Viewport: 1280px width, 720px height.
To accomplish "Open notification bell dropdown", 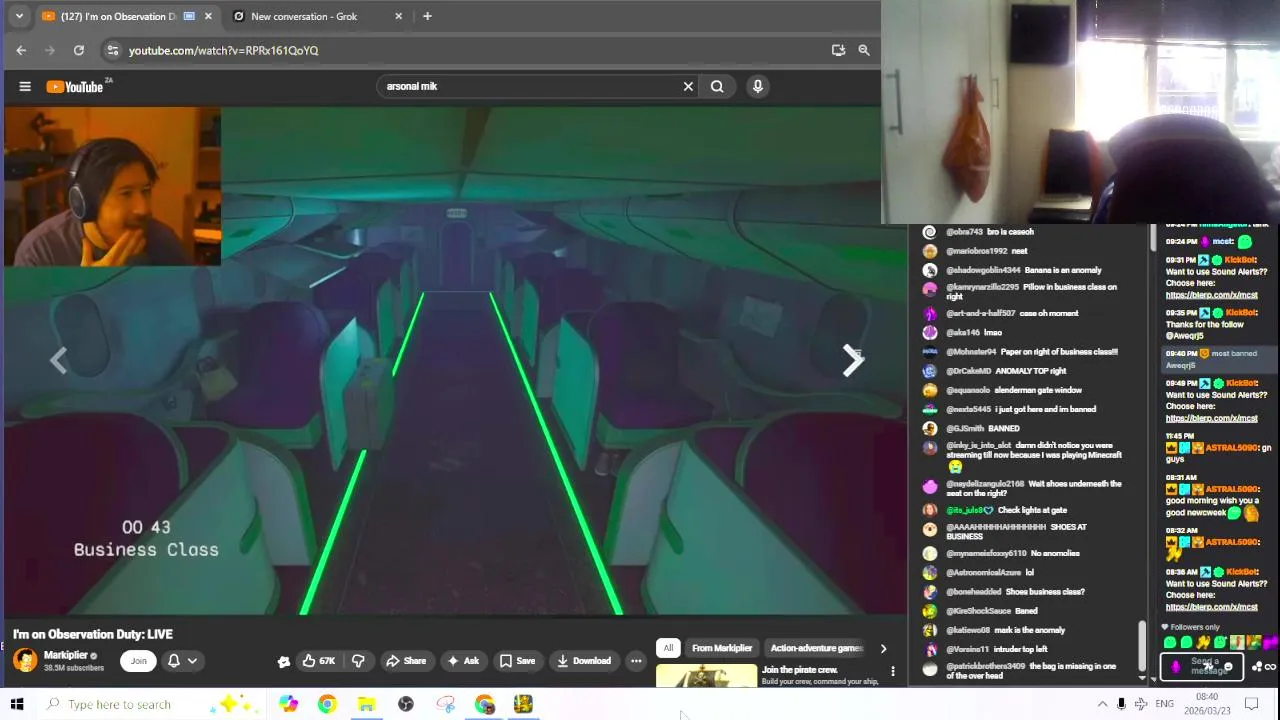I will [x=182, y=660].
